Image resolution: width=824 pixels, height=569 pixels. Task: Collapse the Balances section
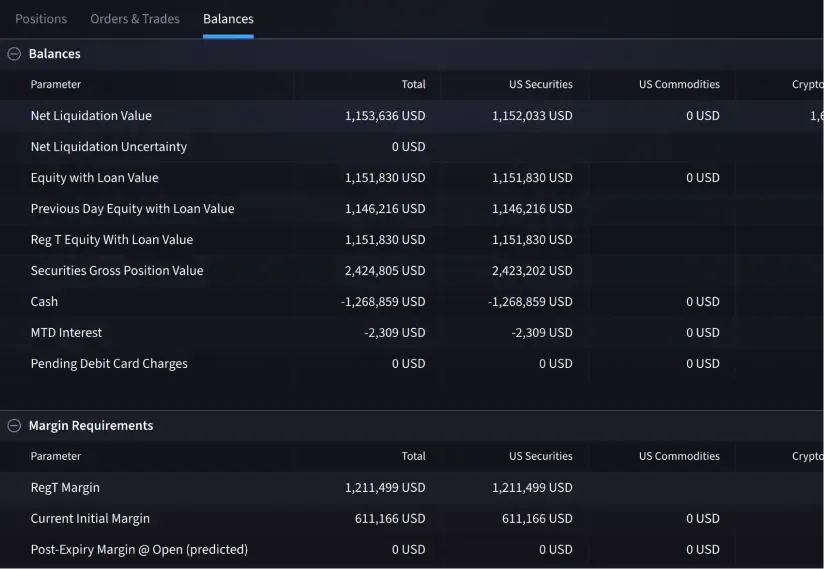(x=14, y=54)
